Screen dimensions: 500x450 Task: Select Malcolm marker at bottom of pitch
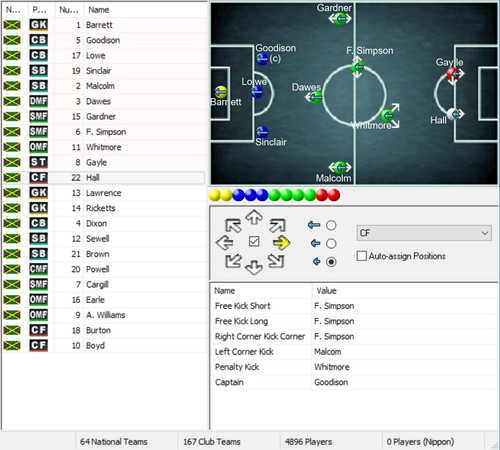point(340,167)
